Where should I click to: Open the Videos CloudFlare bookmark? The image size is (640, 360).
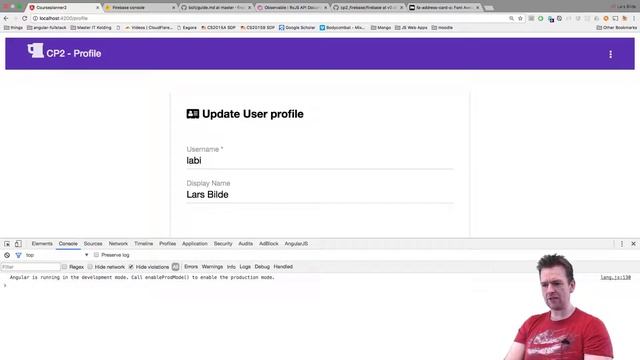click(x=149, y=28)
